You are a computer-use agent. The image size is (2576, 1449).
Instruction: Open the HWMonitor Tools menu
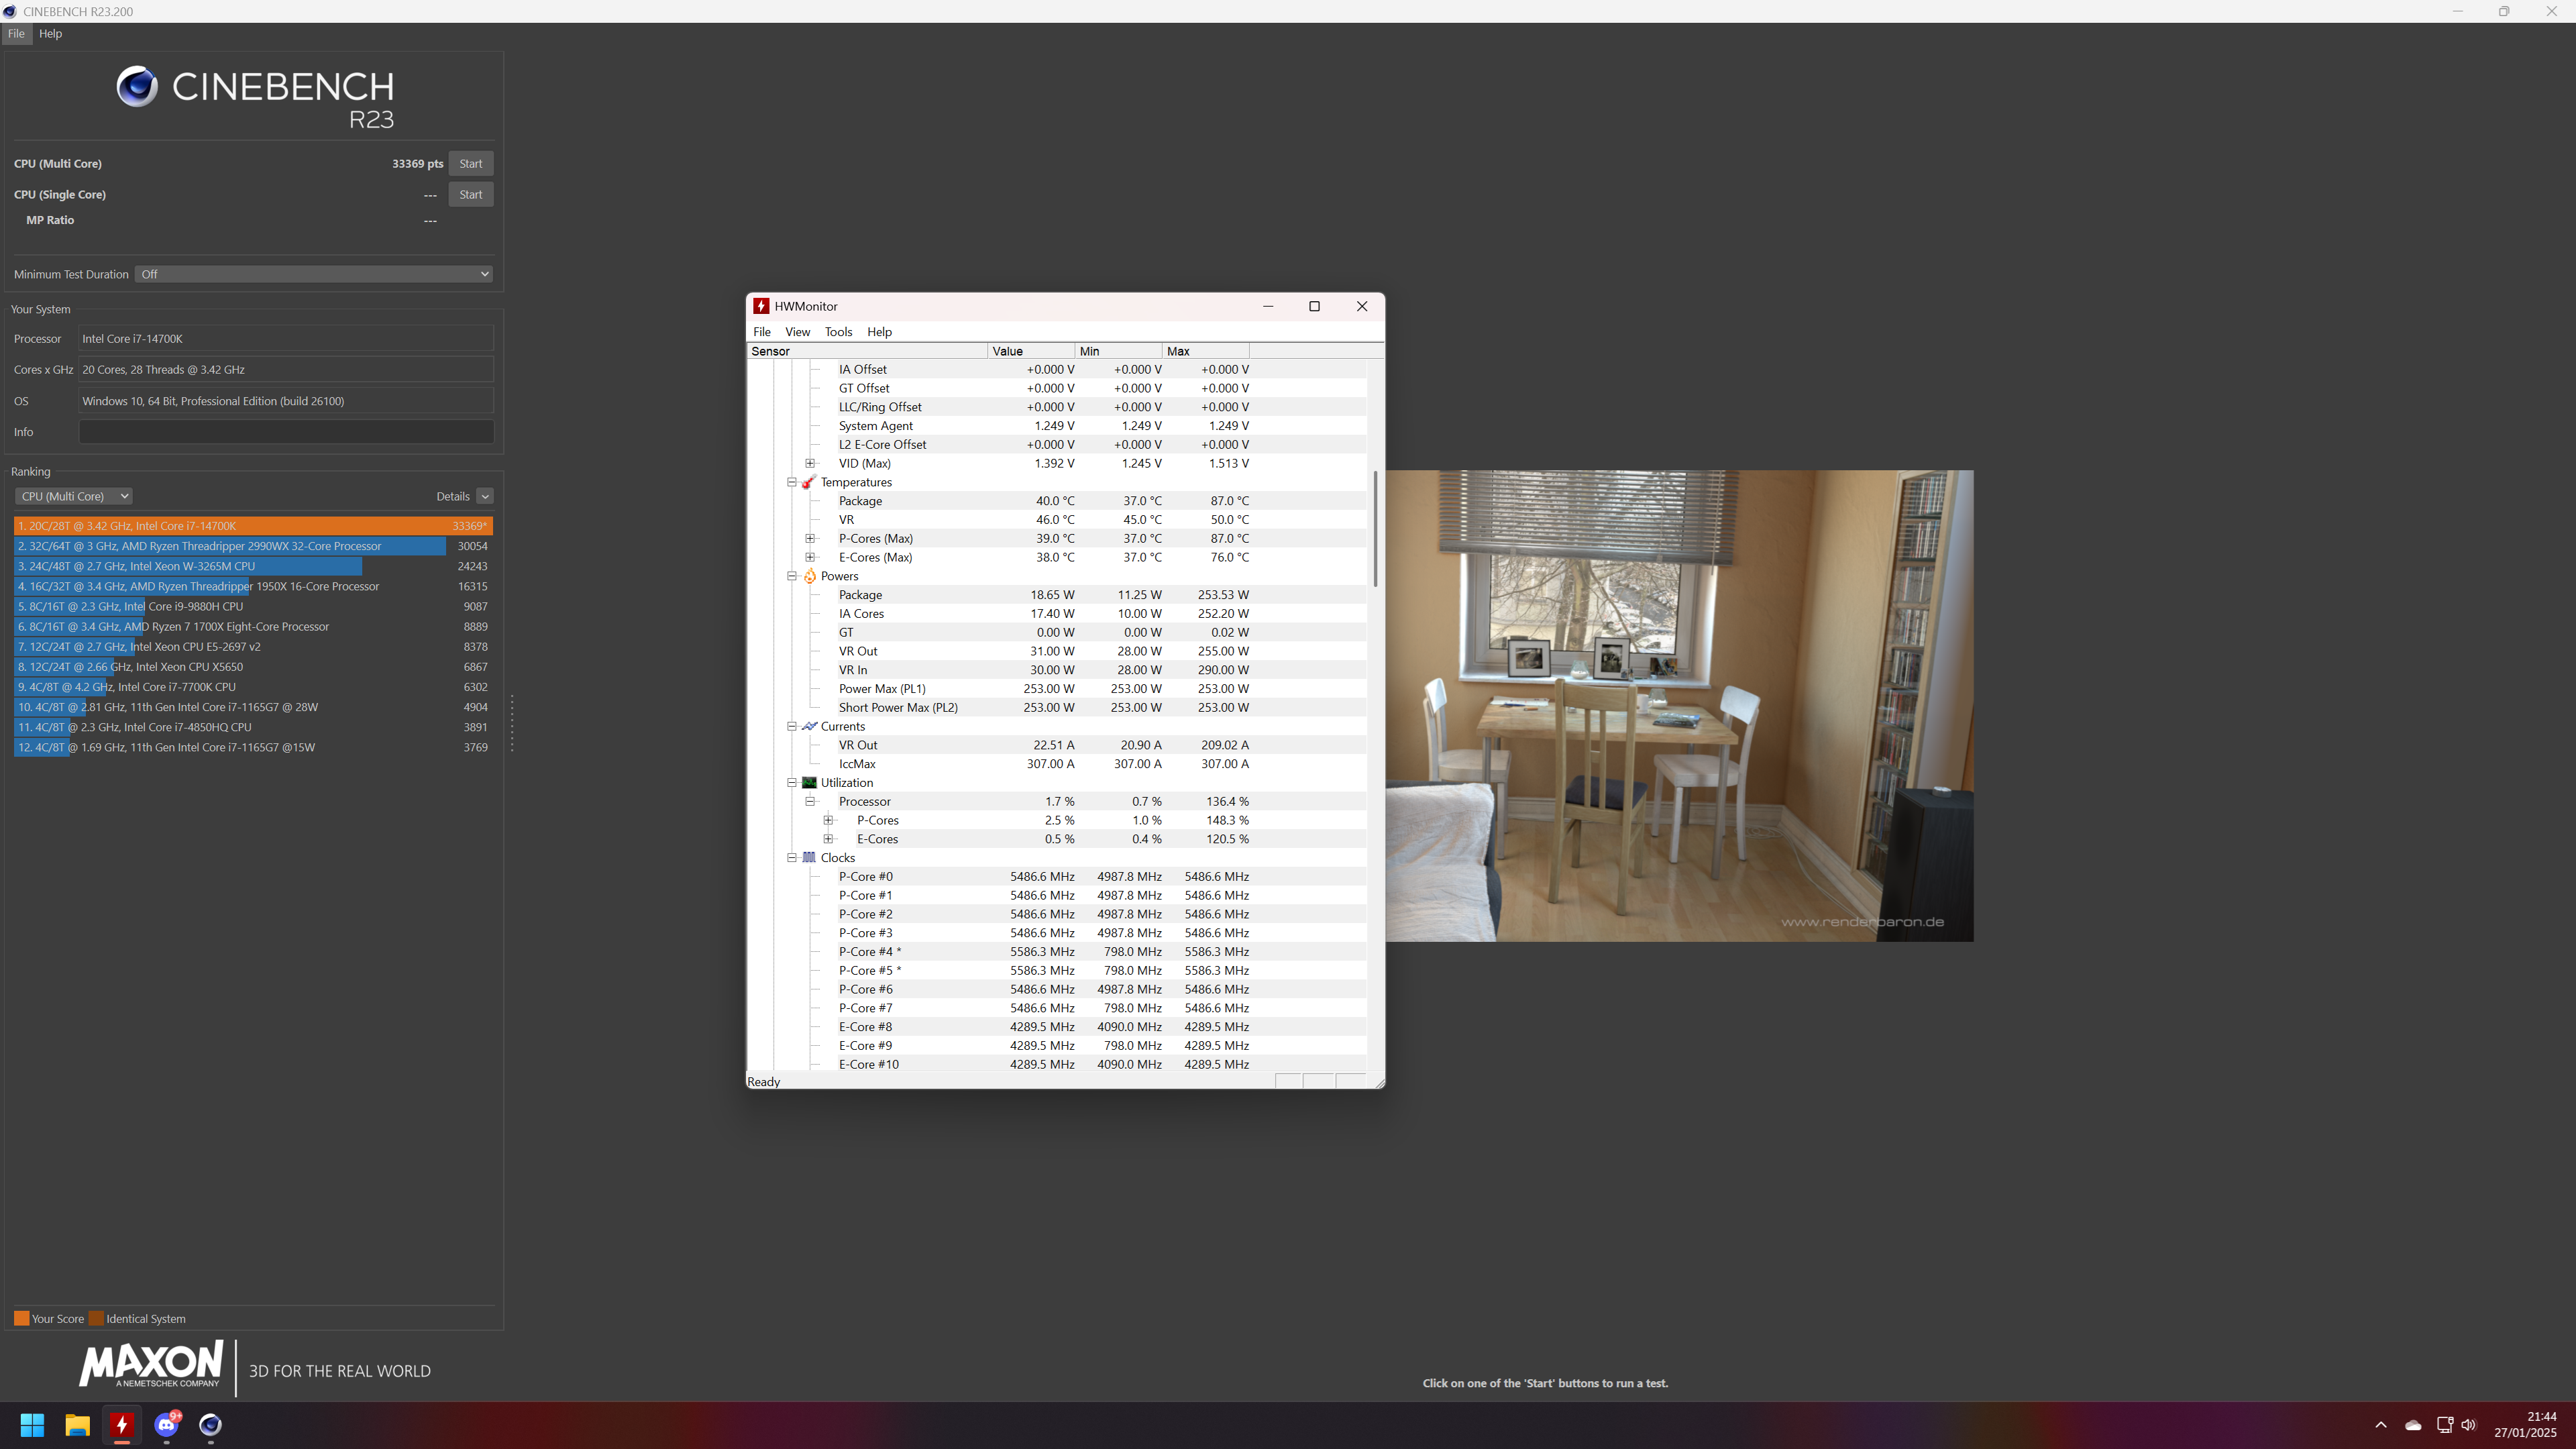pyautogui.click(x=838, y=332)
